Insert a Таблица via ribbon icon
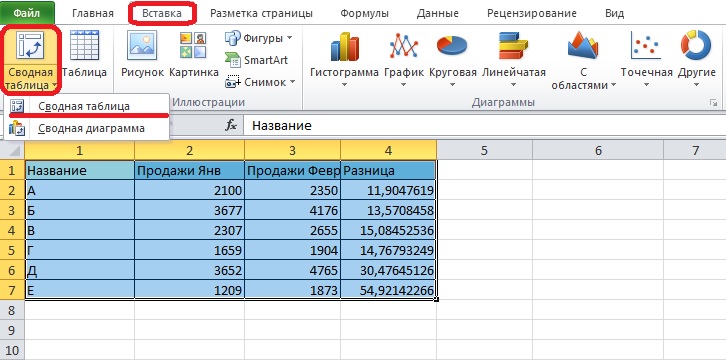Image resolution: width=726 pixels, height=360 pixels. click(x=84, y=45)
